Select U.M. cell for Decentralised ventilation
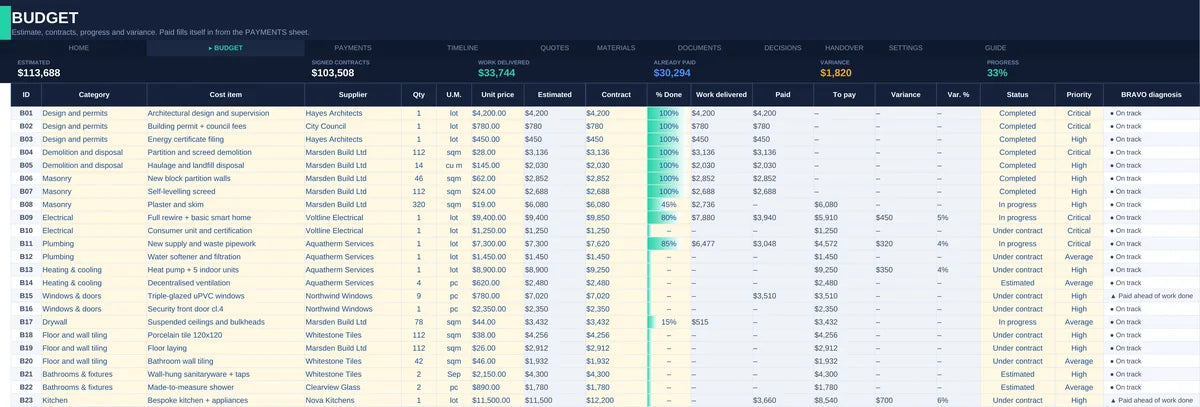 pyautogui.click(x=454, y=283)
